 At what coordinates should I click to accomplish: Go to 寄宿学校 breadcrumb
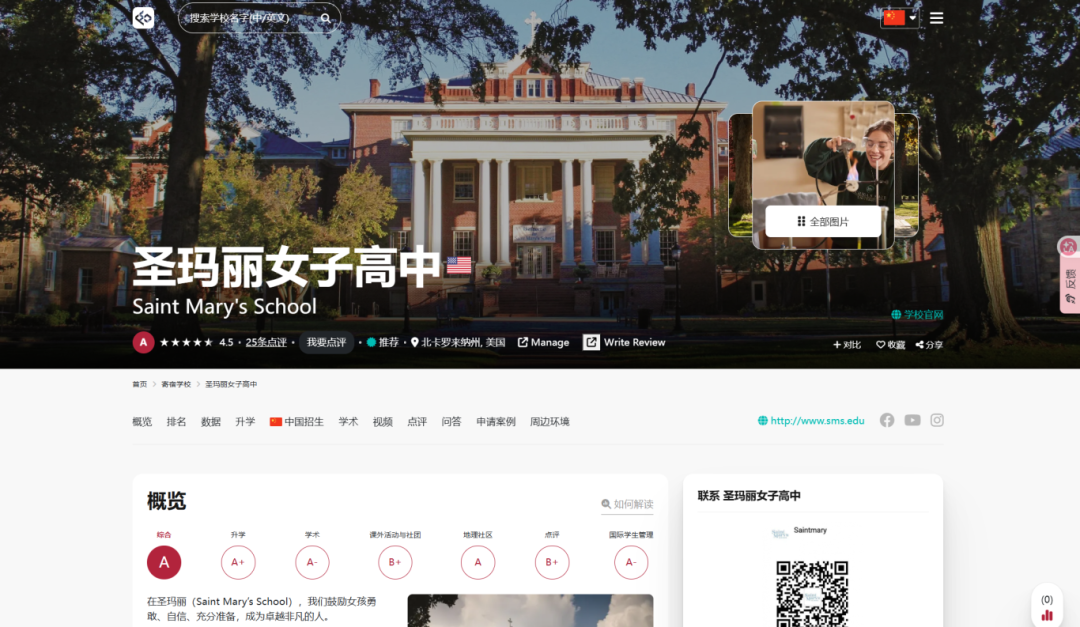point(176,384)
